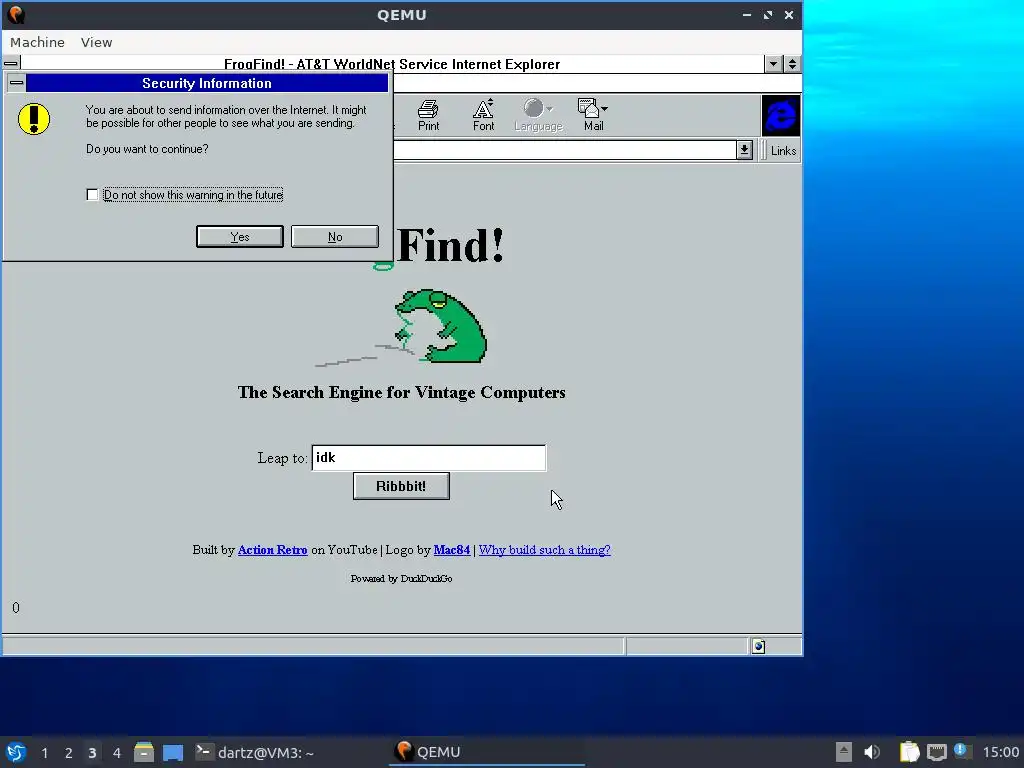Click the 15:00 clock in the tray
The height and width of the screenshot is (768, 1024).
coord(1000,752)
